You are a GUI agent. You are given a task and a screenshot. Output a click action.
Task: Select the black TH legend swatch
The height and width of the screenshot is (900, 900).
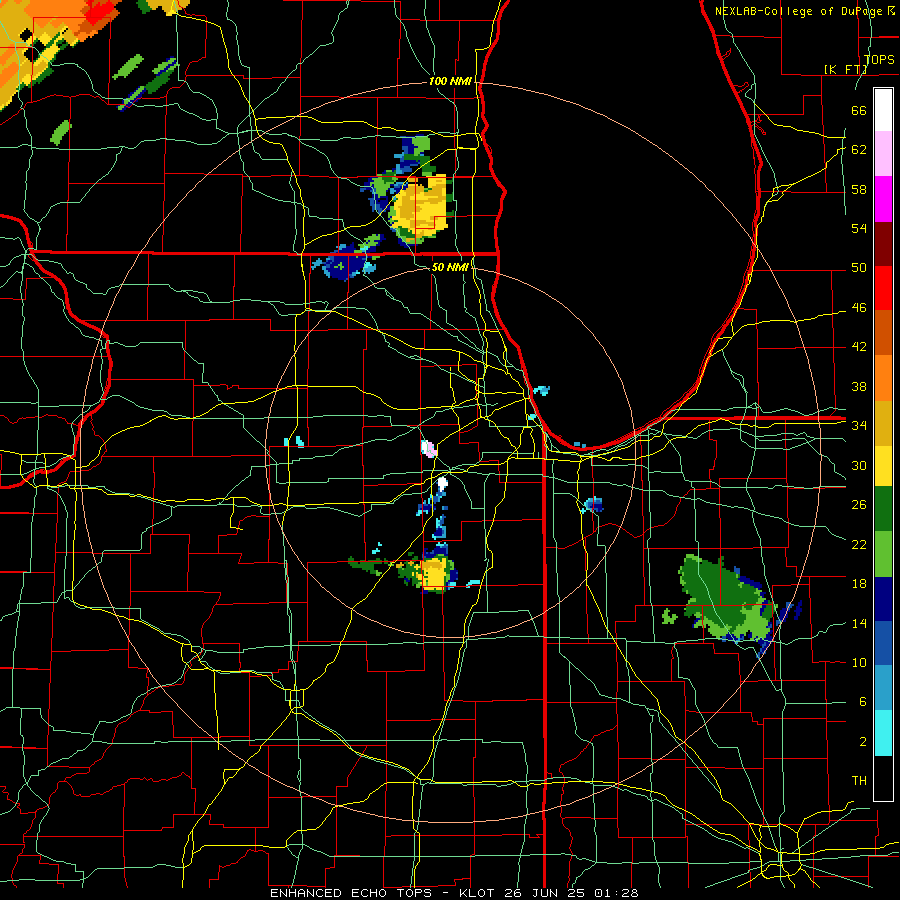point(883,778)
